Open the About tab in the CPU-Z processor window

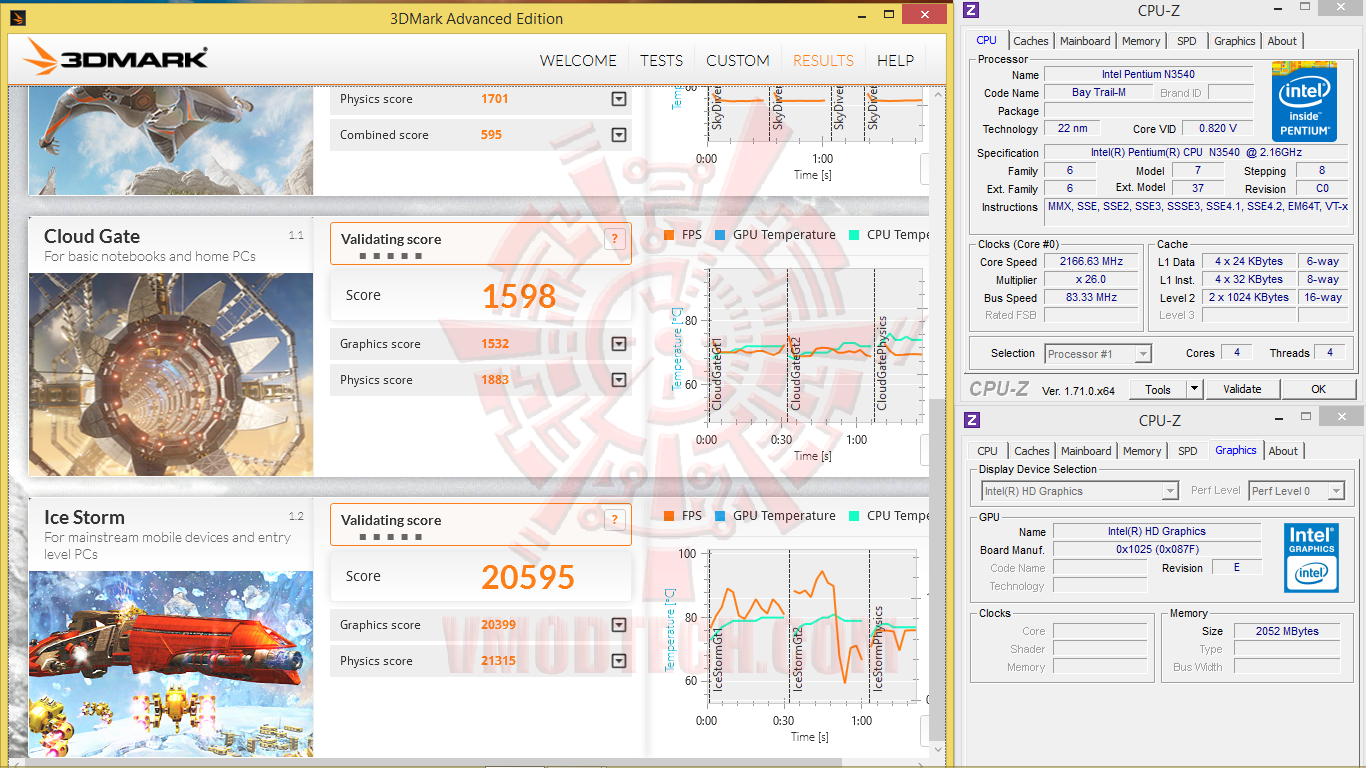tap(1282, 41)
